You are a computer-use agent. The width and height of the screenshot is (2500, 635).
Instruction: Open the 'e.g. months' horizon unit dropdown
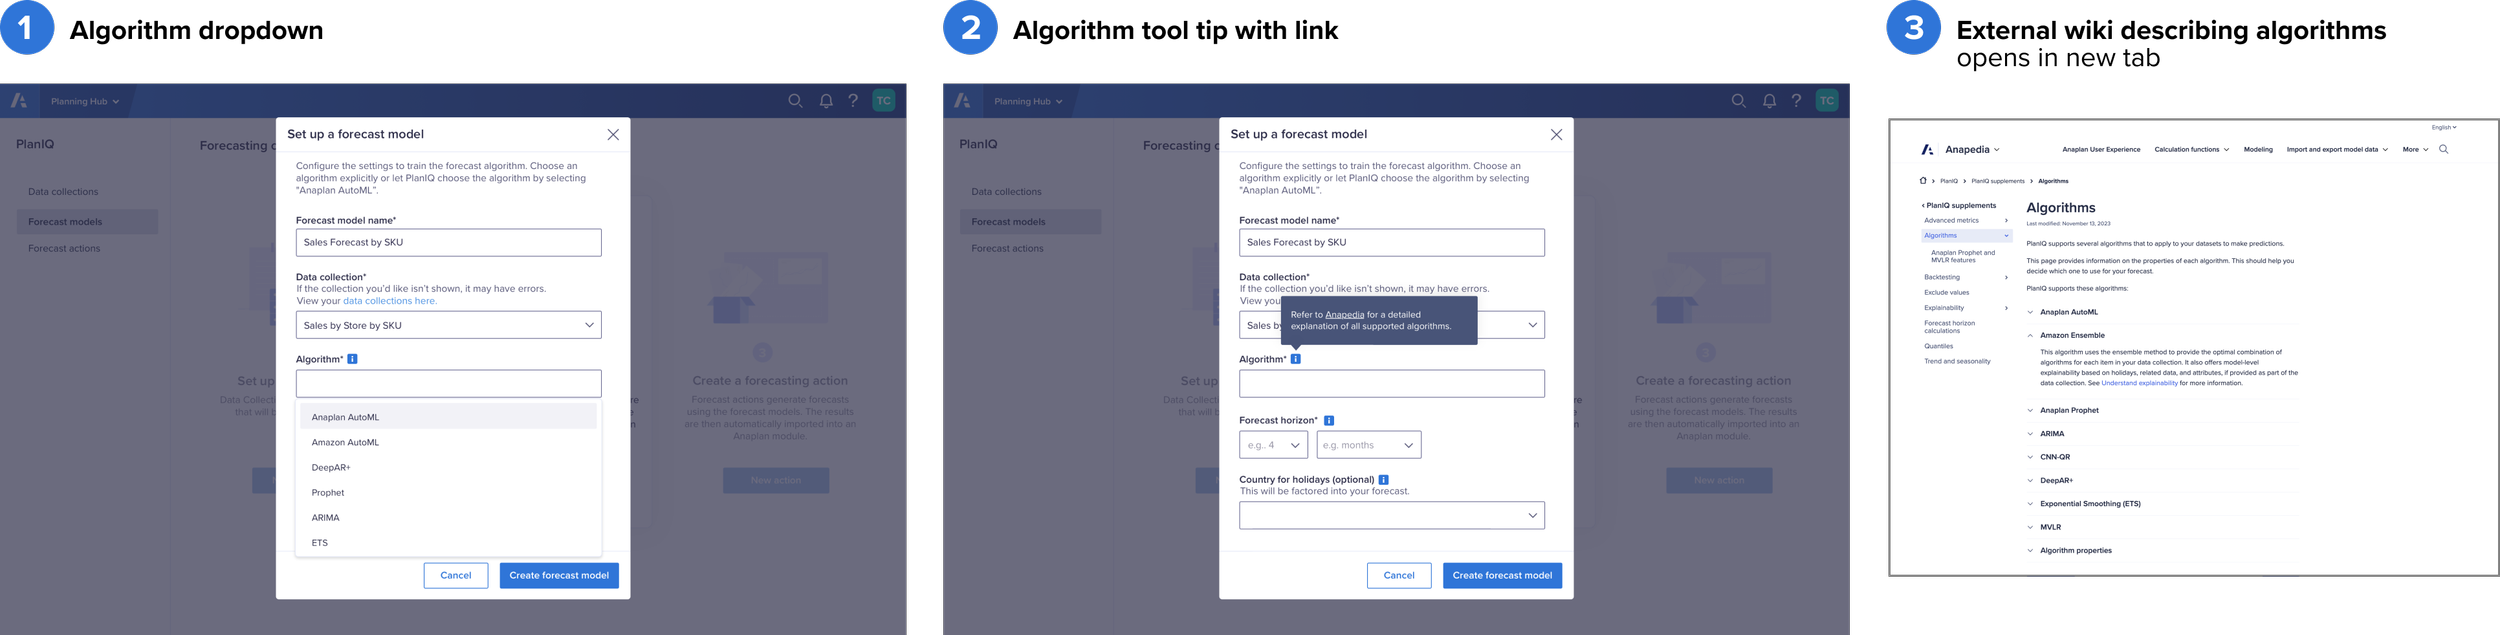point(1368,445)
